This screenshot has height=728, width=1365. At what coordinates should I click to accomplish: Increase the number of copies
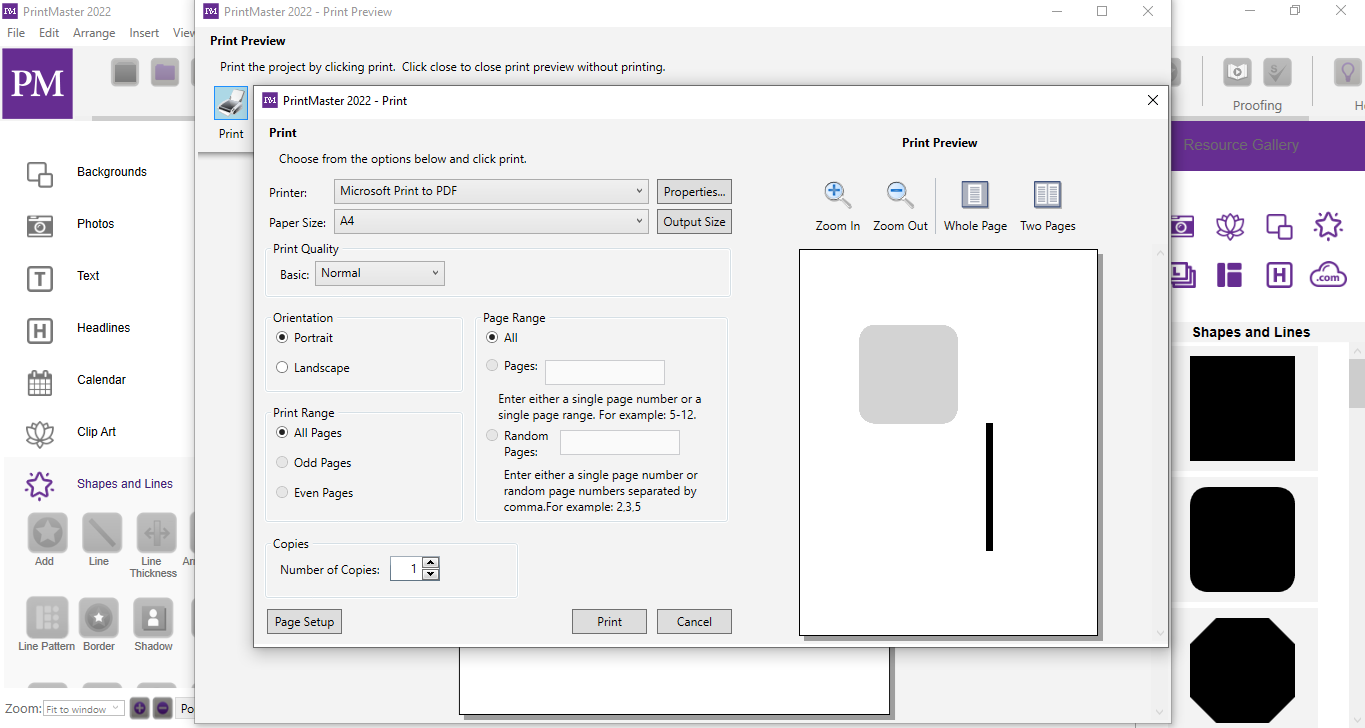pyautogui.click(x=431, y=563)
